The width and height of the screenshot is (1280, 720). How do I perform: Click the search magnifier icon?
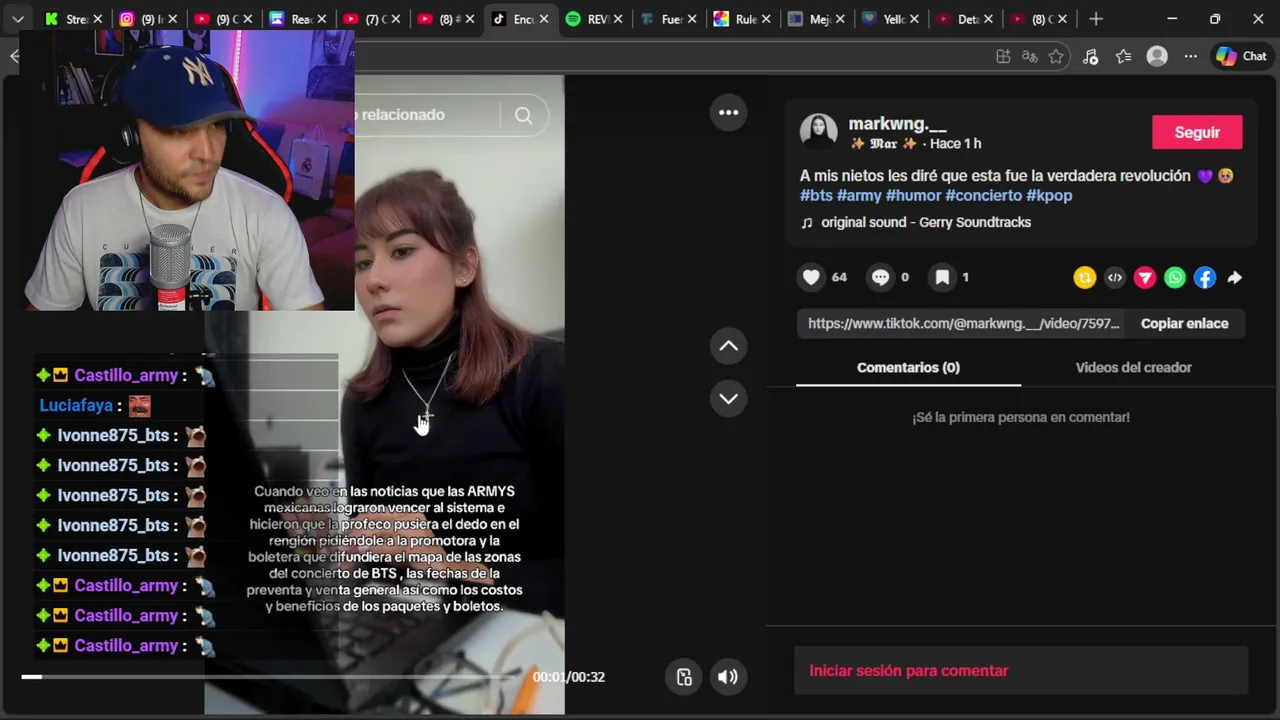tap(523, 115)
